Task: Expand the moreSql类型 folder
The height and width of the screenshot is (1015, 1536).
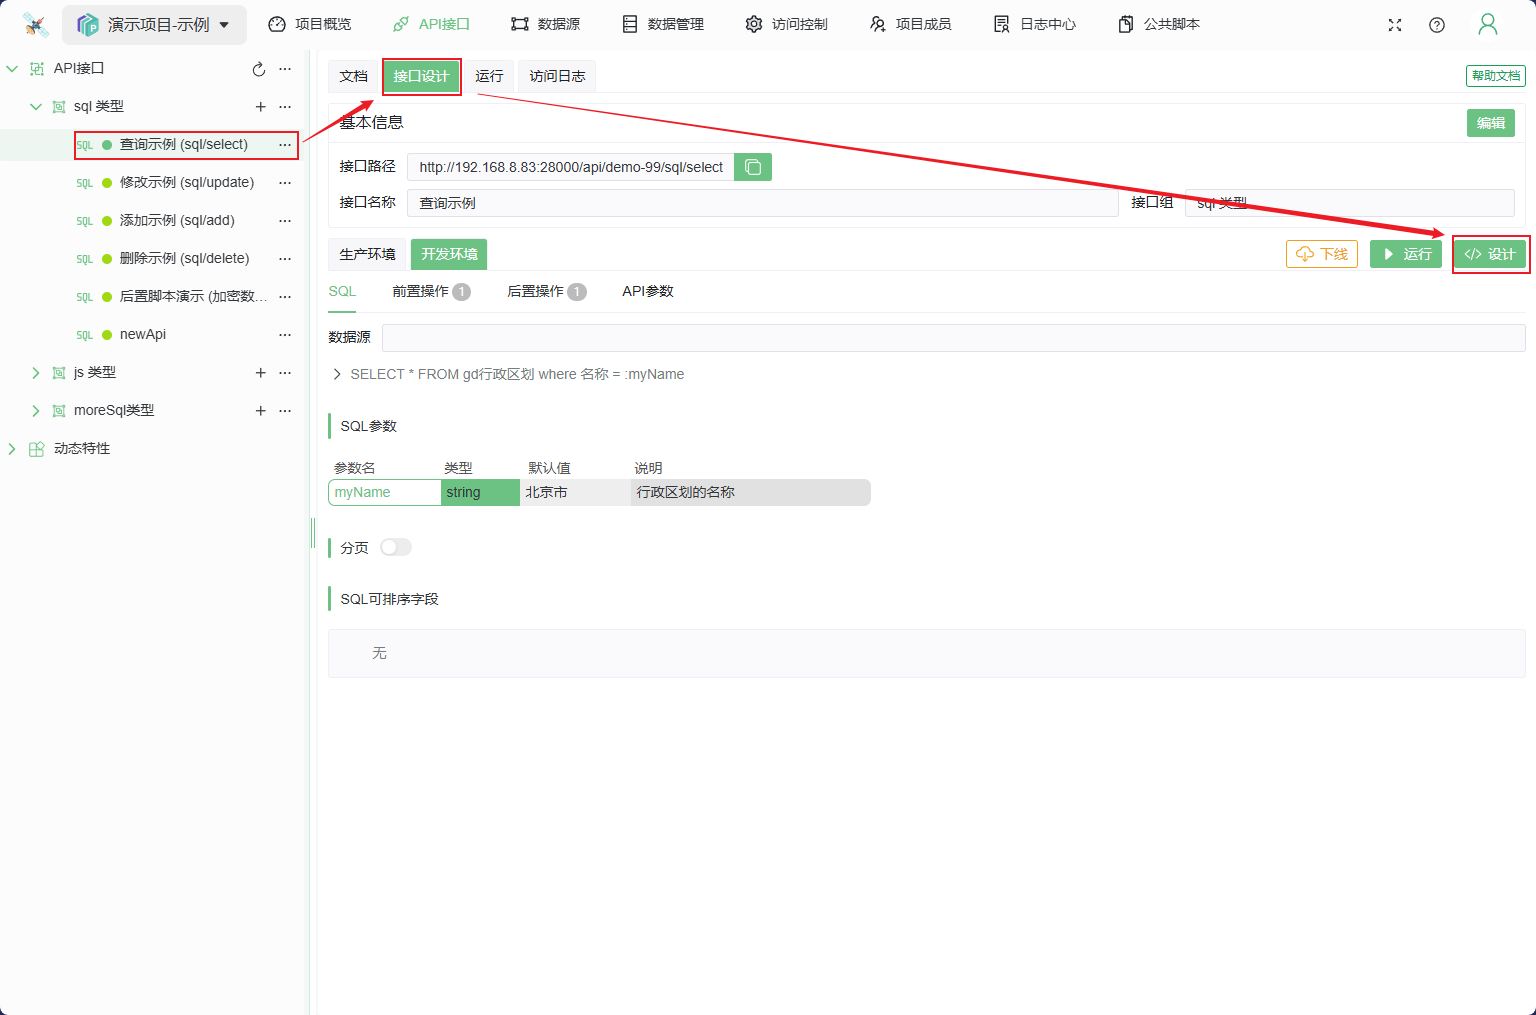Action: (x=36, y=411)
